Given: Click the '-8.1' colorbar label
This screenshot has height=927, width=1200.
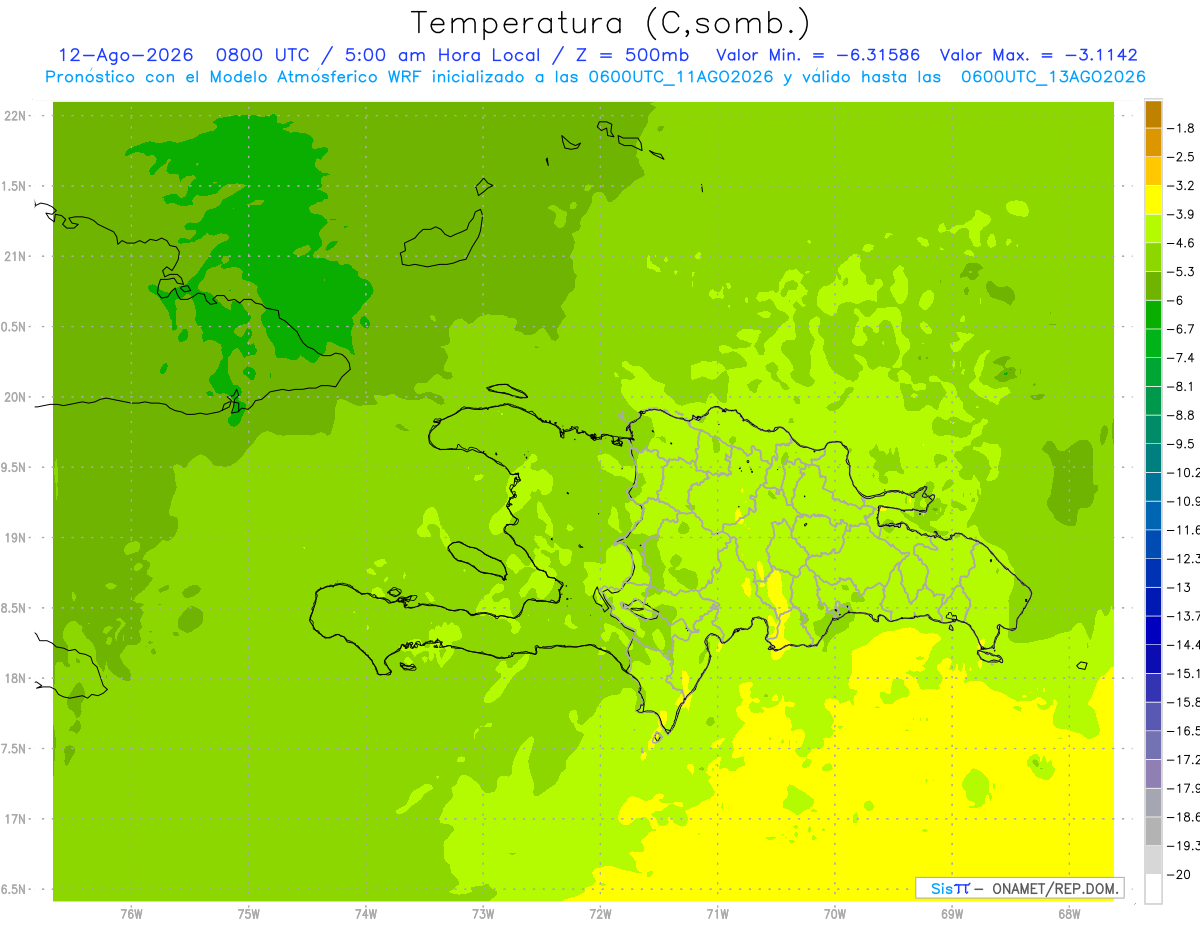Looking at the screenshot, I should 1183,387.
